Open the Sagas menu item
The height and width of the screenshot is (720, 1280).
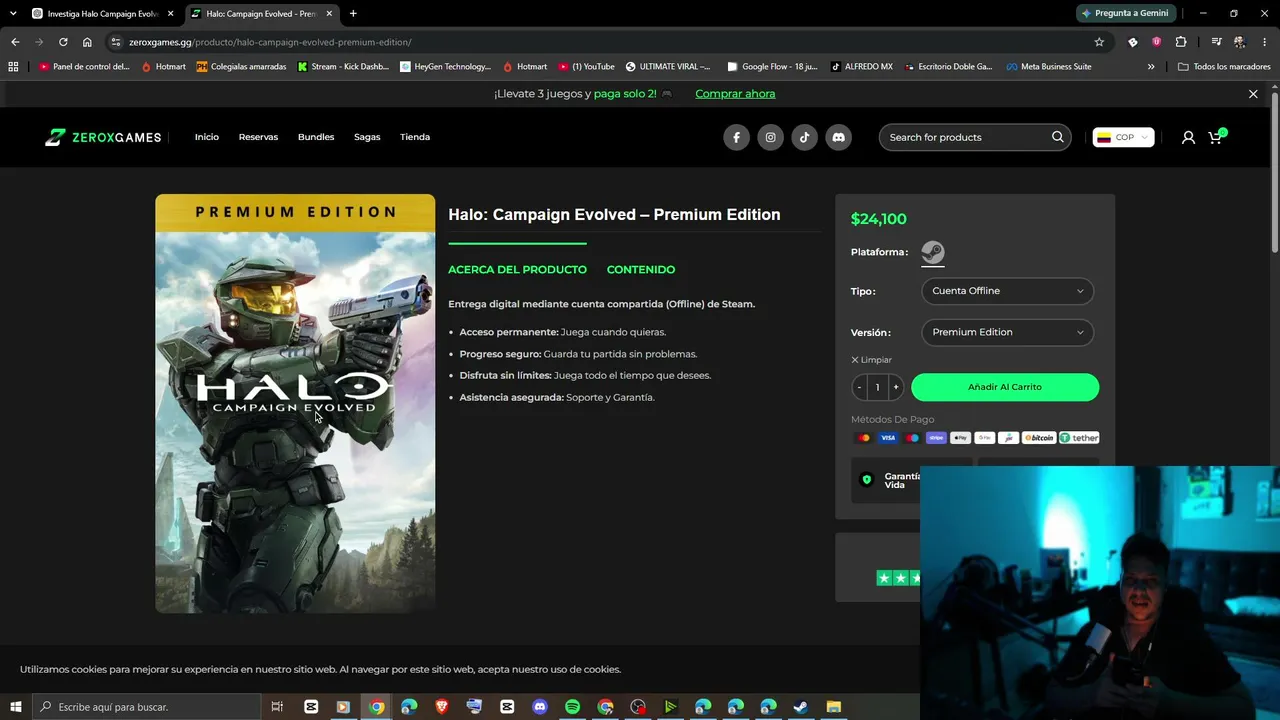pos(367,137)
